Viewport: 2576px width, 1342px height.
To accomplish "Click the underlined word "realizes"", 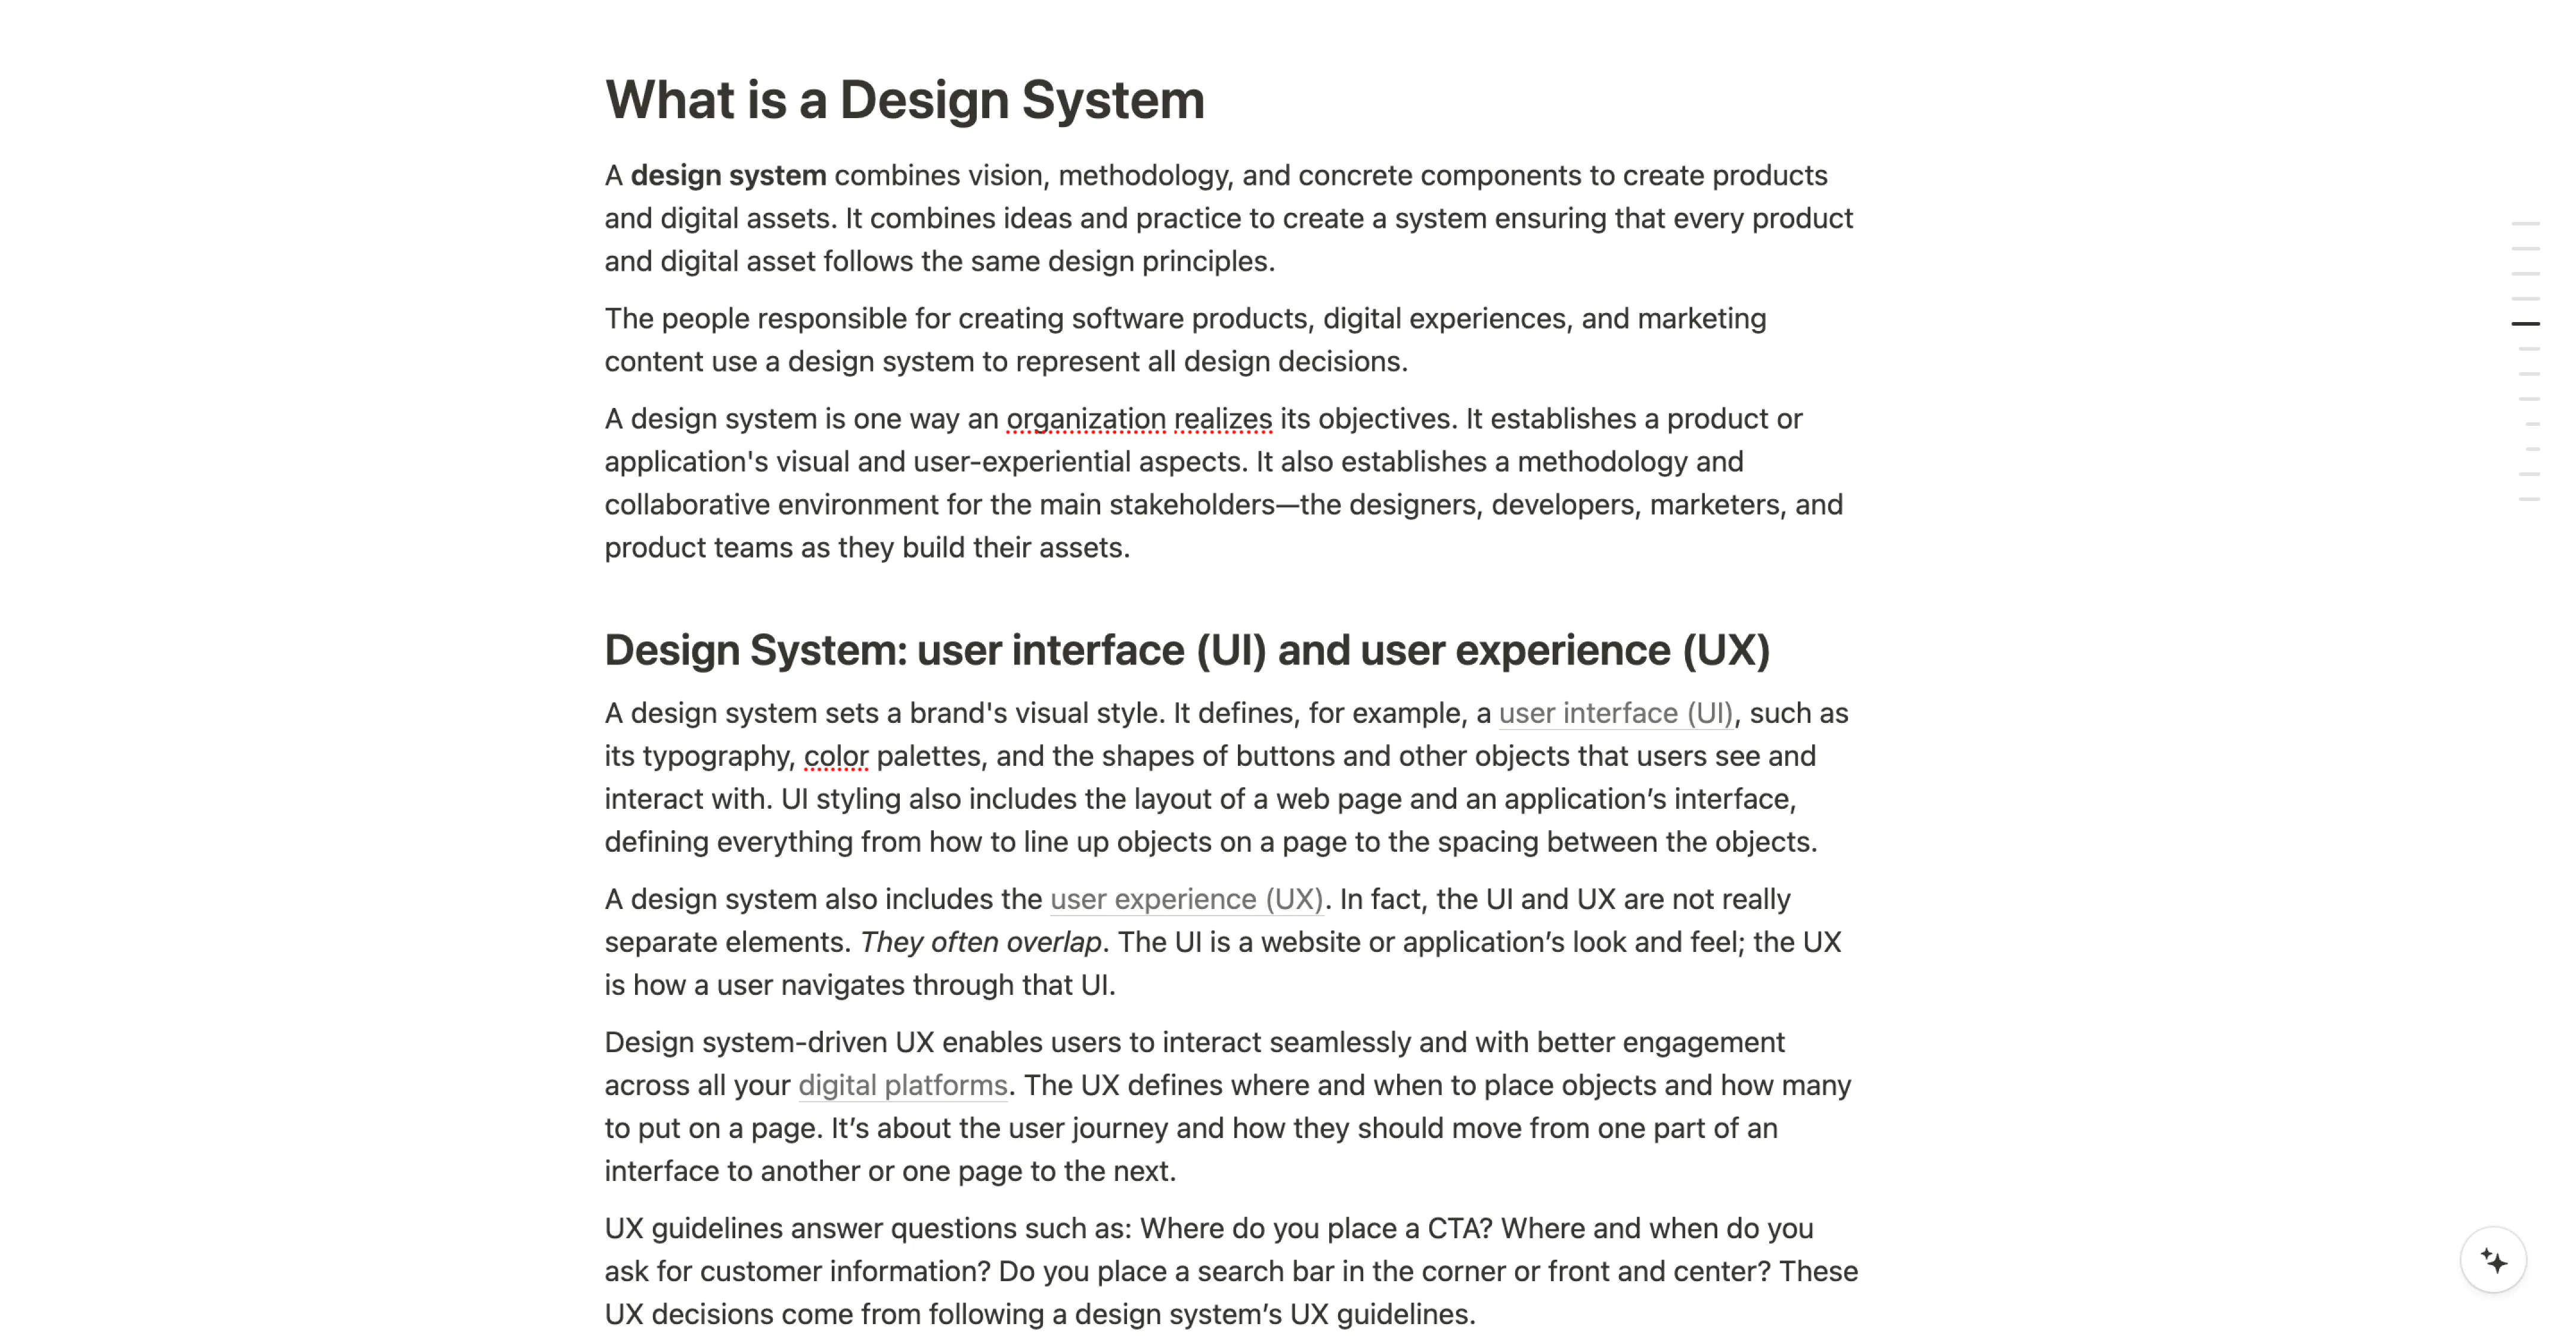I will pyautogui.click(x=1222, y=419).
